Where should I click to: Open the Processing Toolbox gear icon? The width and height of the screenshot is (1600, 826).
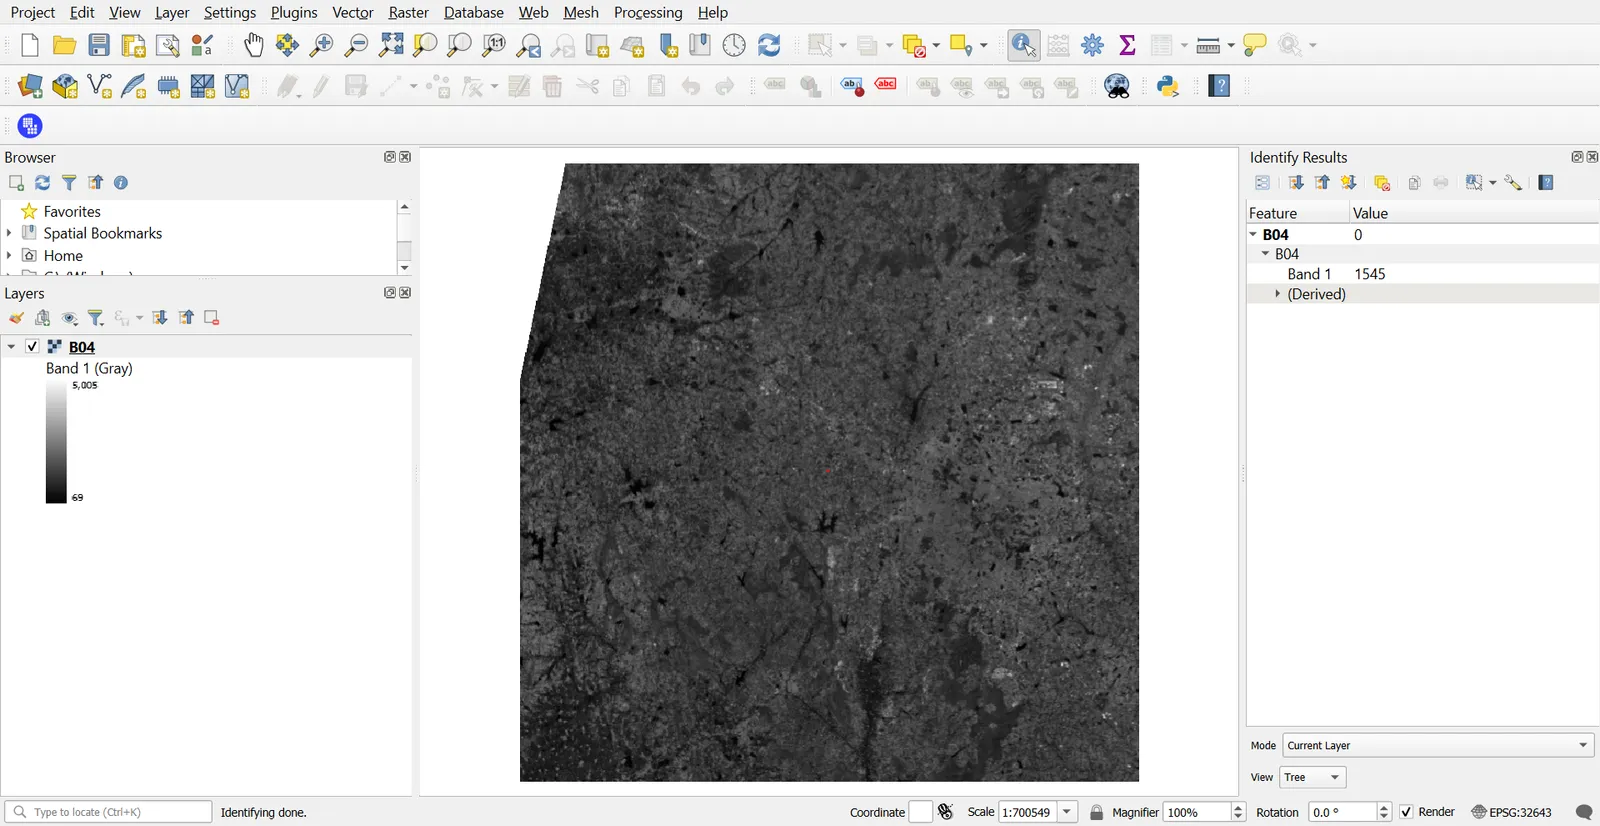pyautogui.click(x=1093, y=45)
